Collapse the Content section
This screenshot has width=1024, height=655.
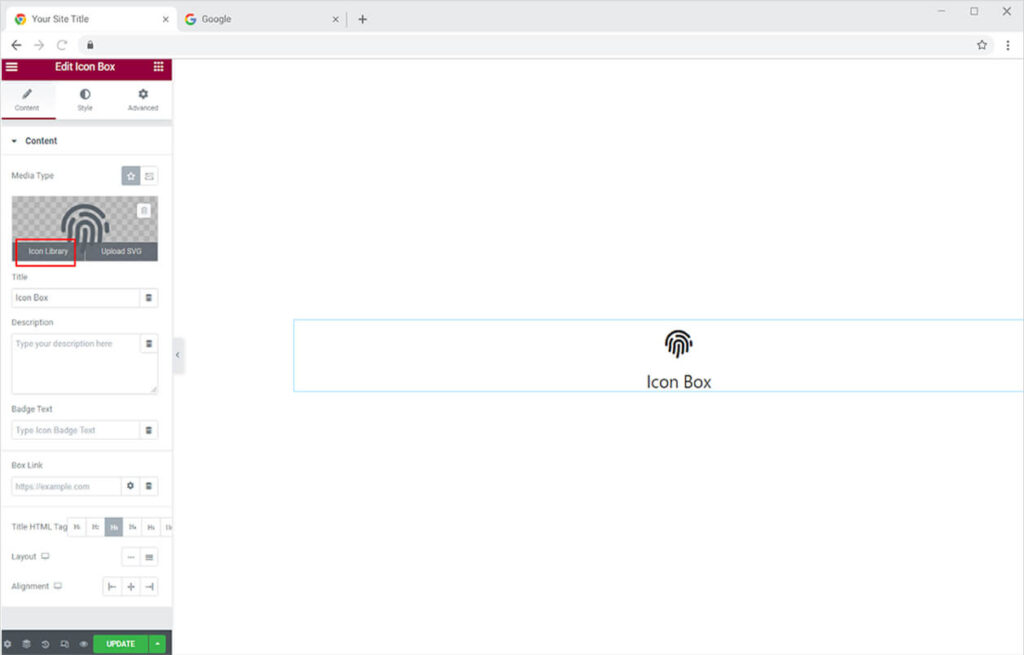14,141
